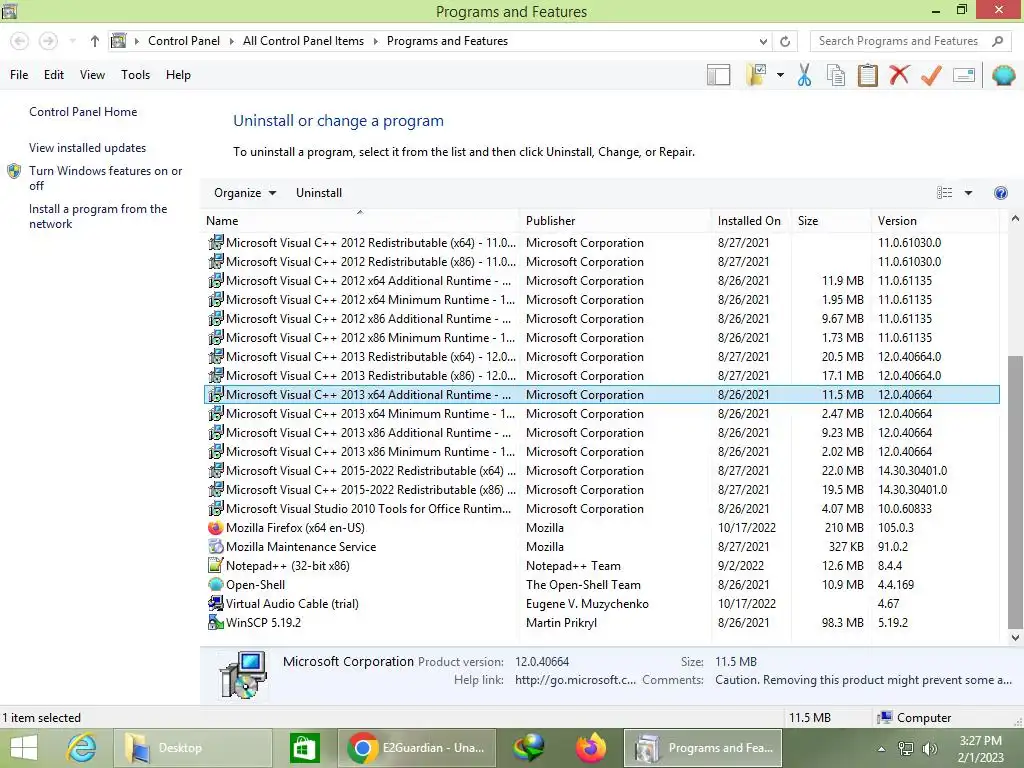Click the Classic Shell settings globe icon
This screenshot has height=768, width=1024.
1003,75
